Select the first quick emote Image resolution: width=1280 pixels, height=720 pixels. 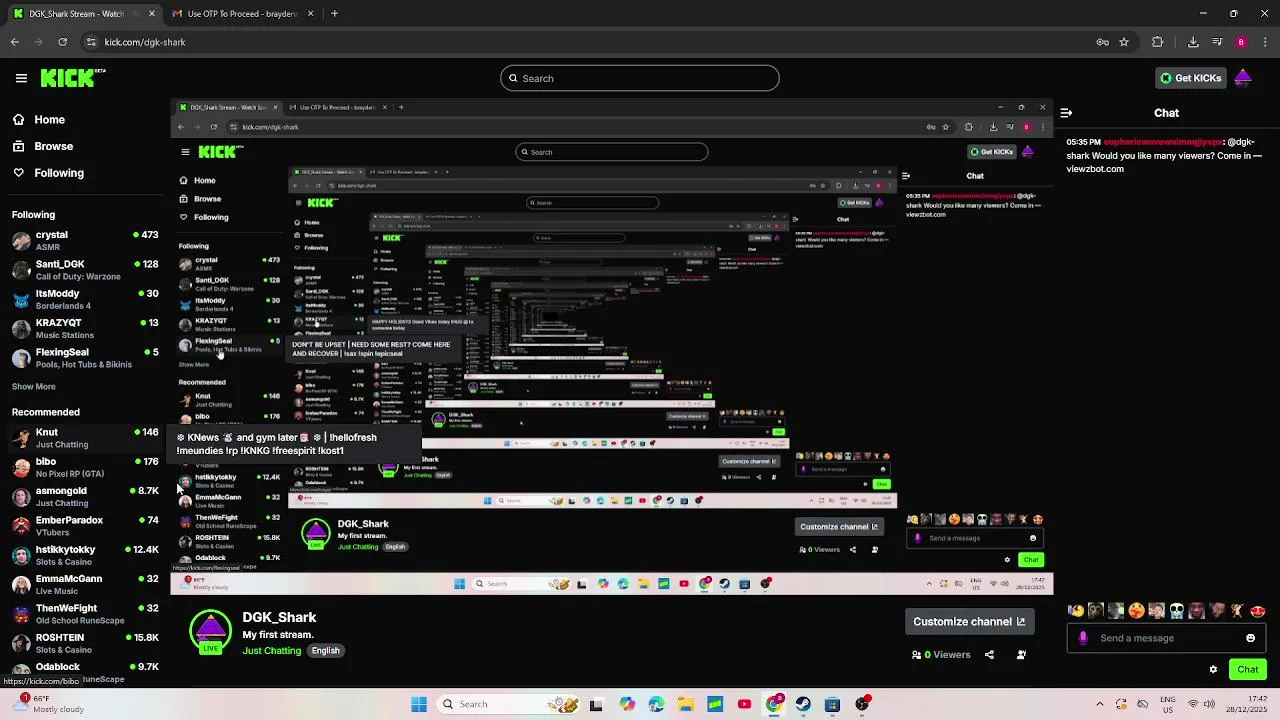pyautogui.click(x=1075, y=611)
